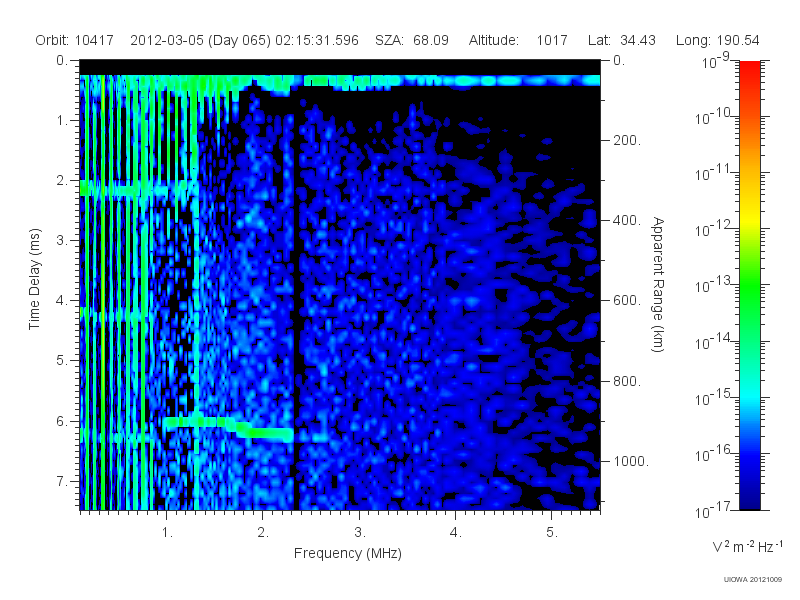The width and height of the screenshot is (800, 600).
Task: Click the 'Apparent Range (km)' axis label
Action: [658, 284]
